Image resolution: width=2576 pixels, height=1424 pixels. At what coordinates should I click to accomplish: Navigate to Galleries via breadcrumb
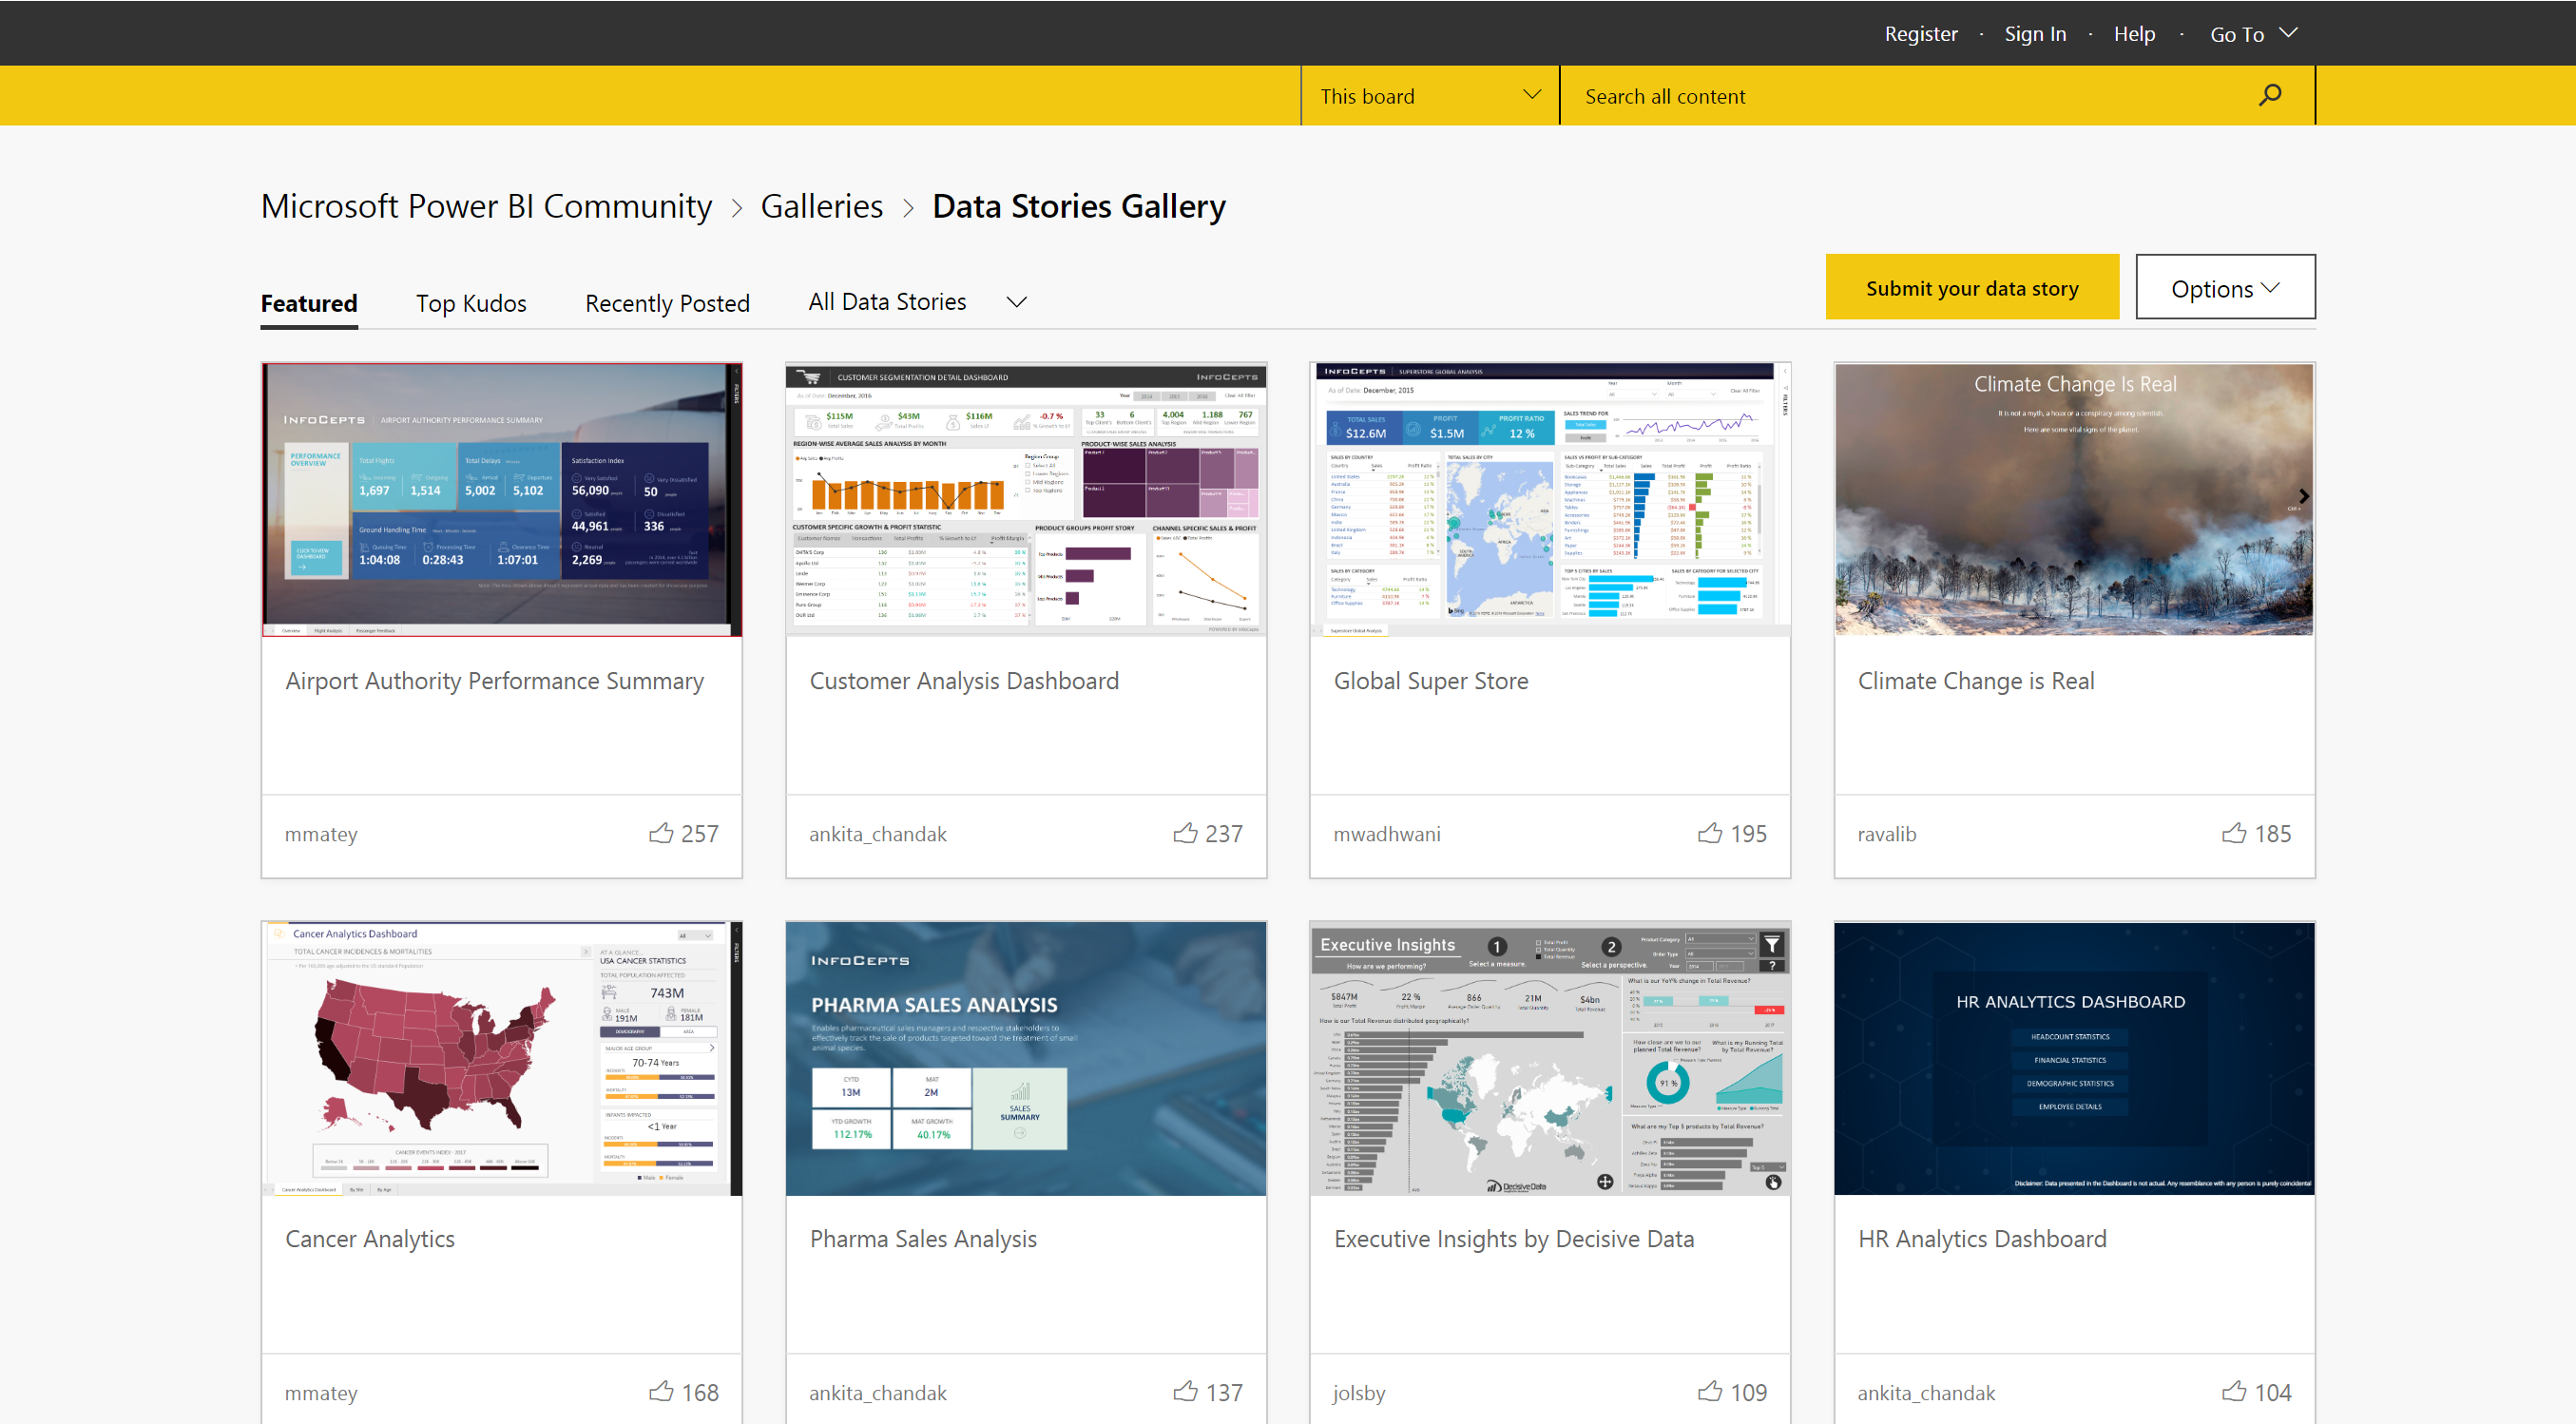coord(822,206)
